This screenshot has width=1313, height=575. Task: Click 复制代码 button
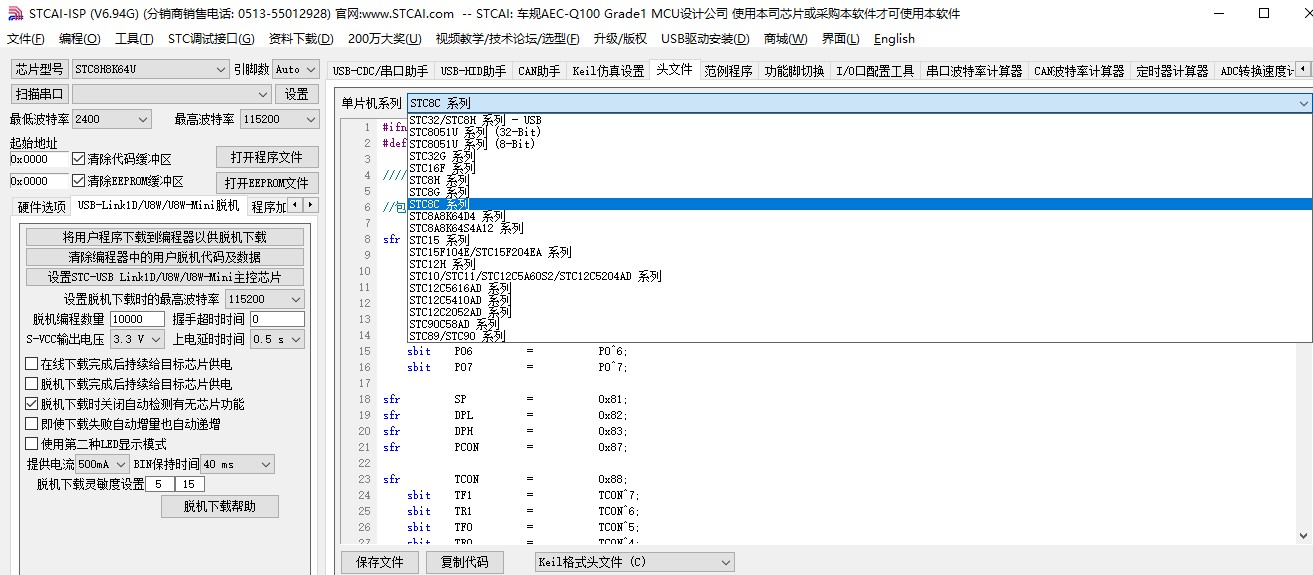[x=465, y=562]
